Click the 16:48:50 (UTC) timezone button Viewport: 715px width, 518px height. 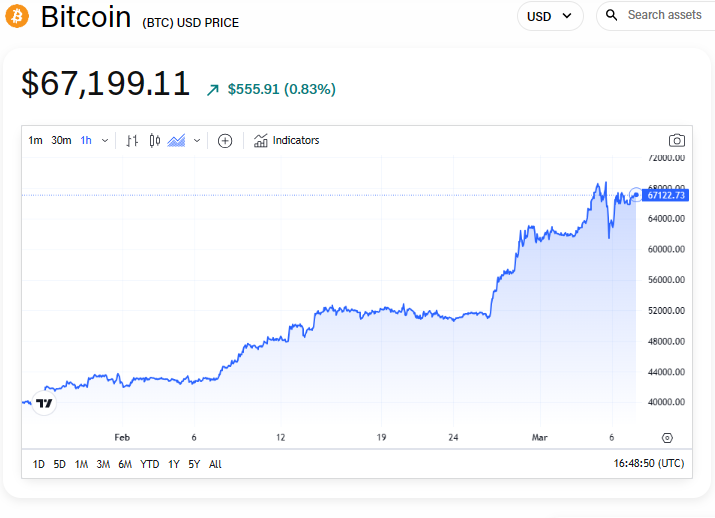(x=650, y=464)
